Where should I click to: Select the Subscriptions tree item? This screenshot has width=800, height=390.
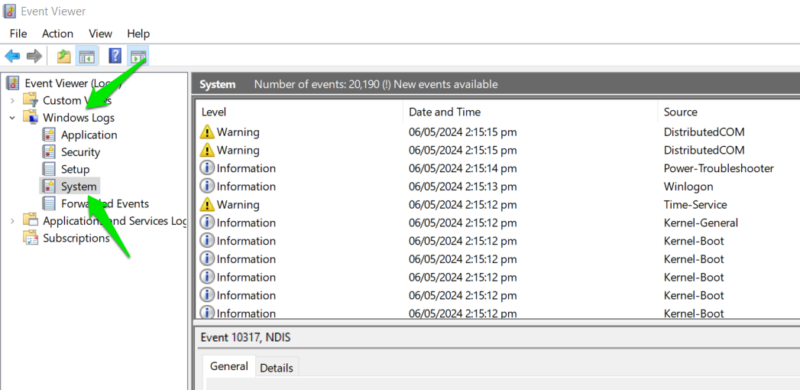(76, 238)
